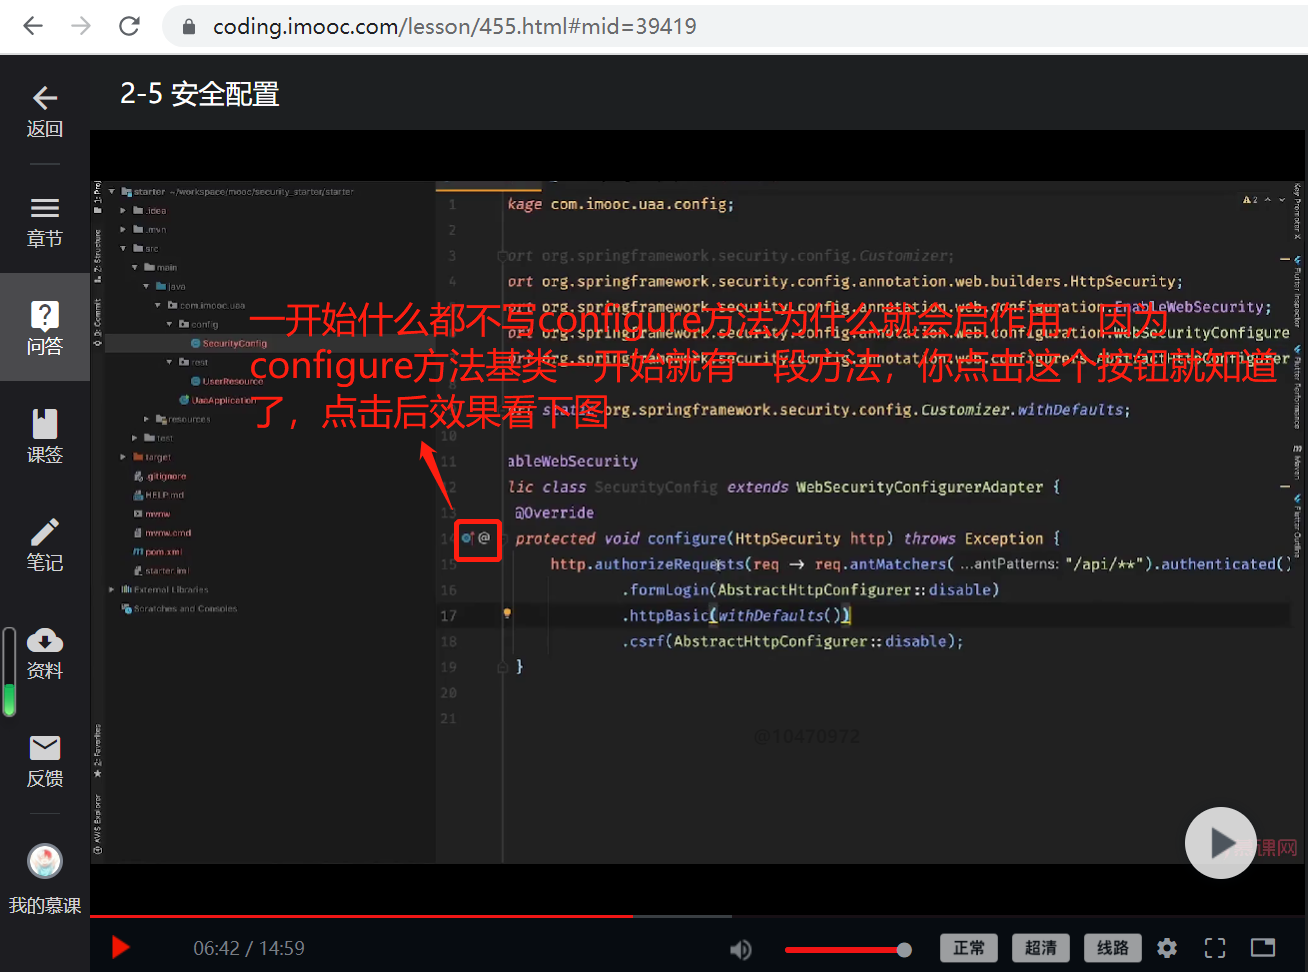Open the 章节 chapter list

click(x=45, y=222)
